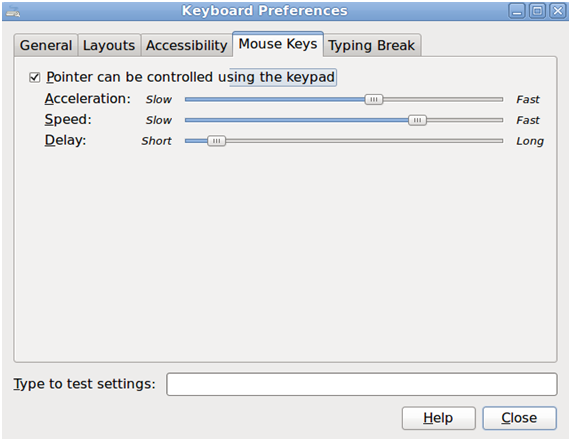Click the Acceleration slider handle
Viewport: 571px width, 441px height.
coord(374,99)
